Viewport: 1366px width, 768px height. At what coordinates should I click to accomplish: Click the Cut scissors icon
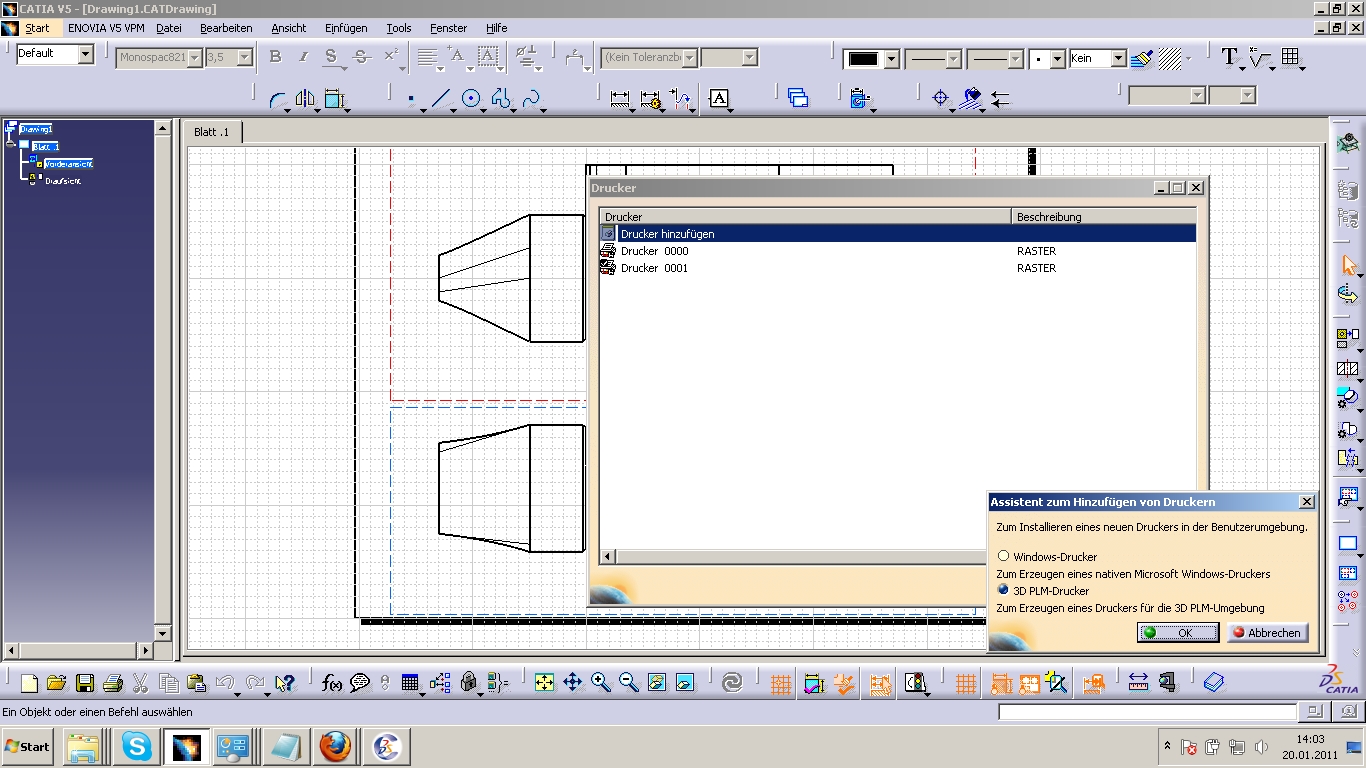(141, 683)
